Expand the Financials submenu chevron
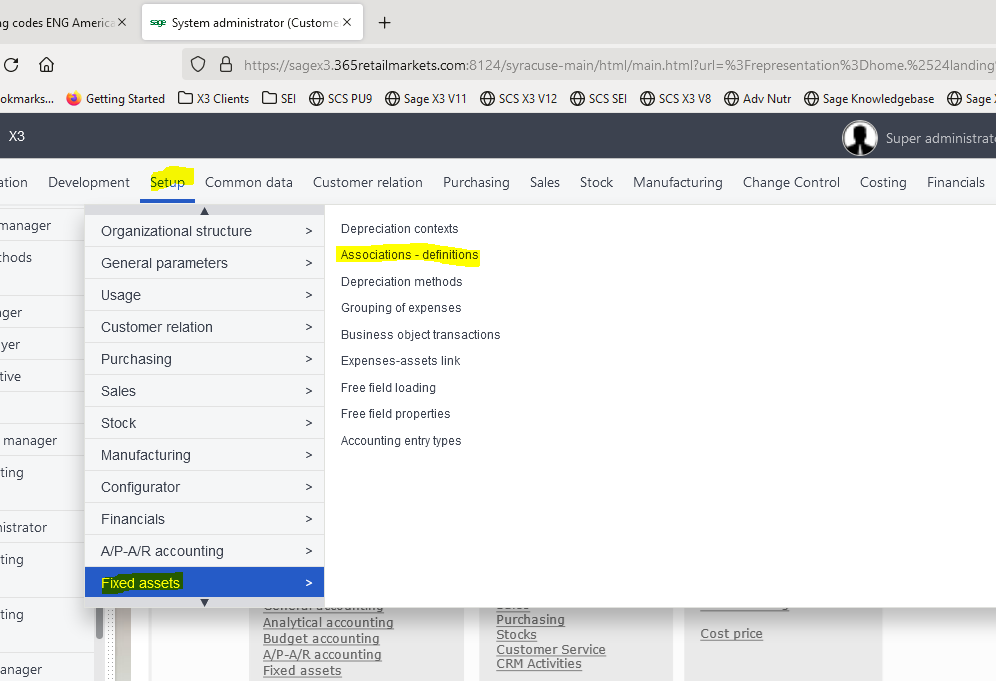996x681 pixels. tap(309, 518)
